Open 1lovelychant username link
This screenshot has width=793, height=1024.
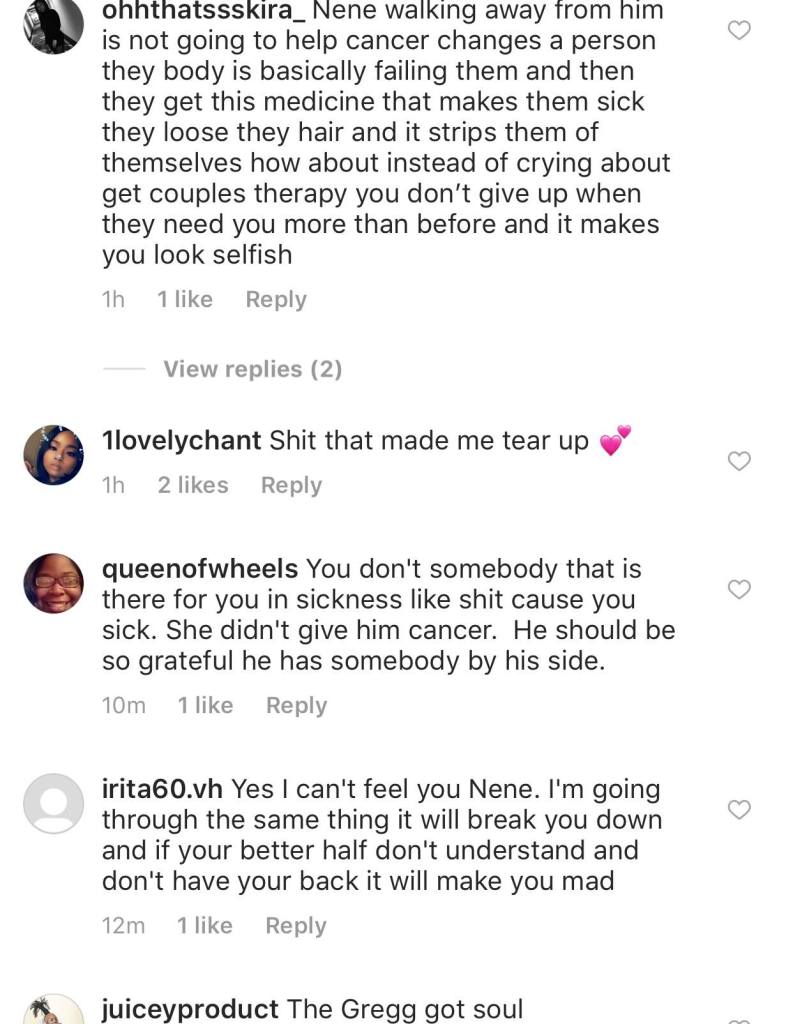point(182,441)
